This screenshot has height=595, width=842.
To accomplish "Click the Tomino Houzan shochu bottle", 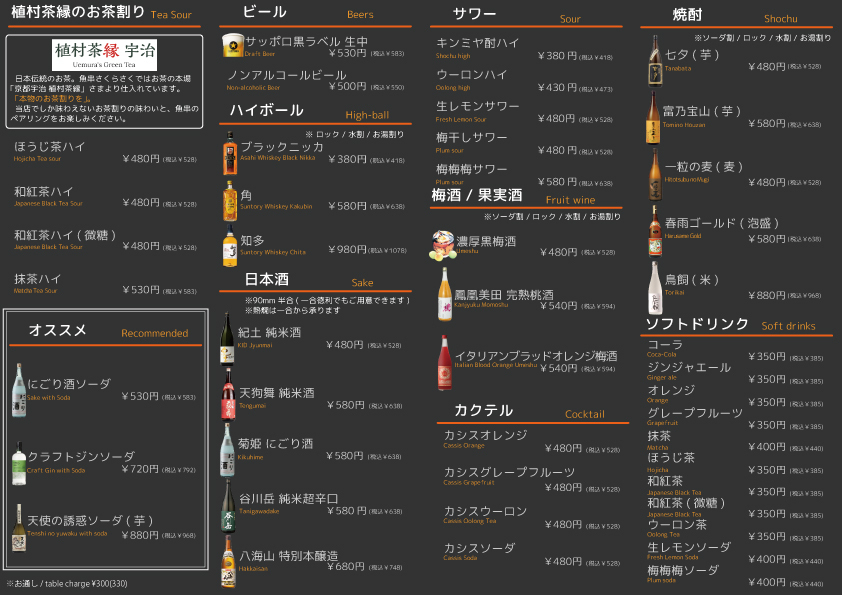I will (653, 118).
